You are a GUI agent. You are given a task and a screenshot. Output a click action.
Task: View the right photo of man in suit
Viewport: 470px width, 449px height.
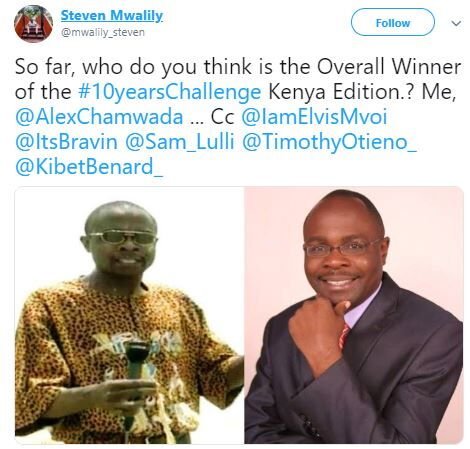click(x=354, y=315)
